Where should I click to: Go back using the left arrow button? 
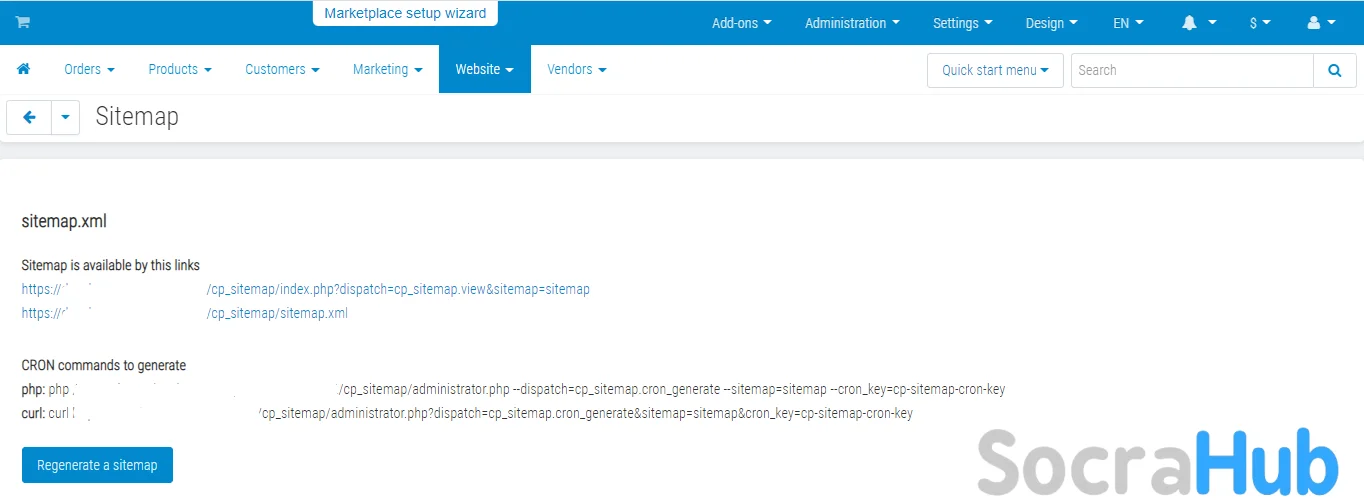pos(29,117)
